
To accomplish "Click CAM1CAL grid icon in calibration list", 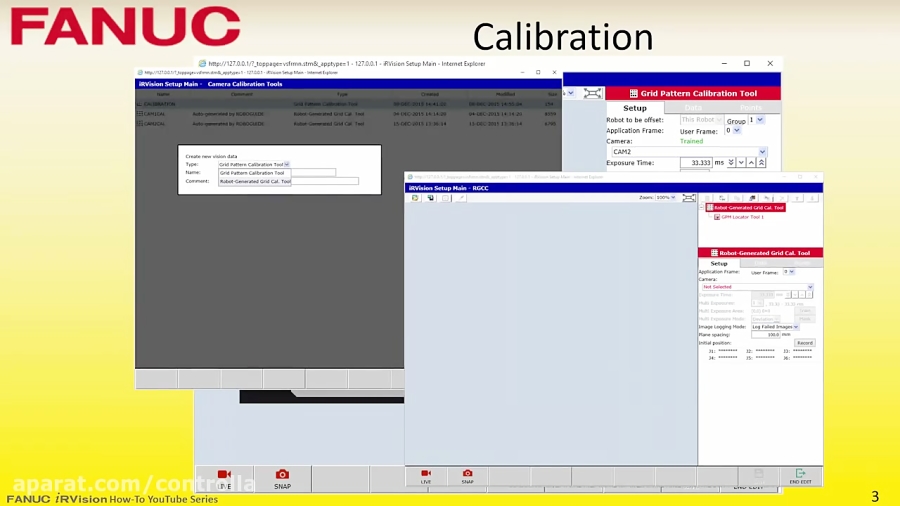I will coord(139,114).
